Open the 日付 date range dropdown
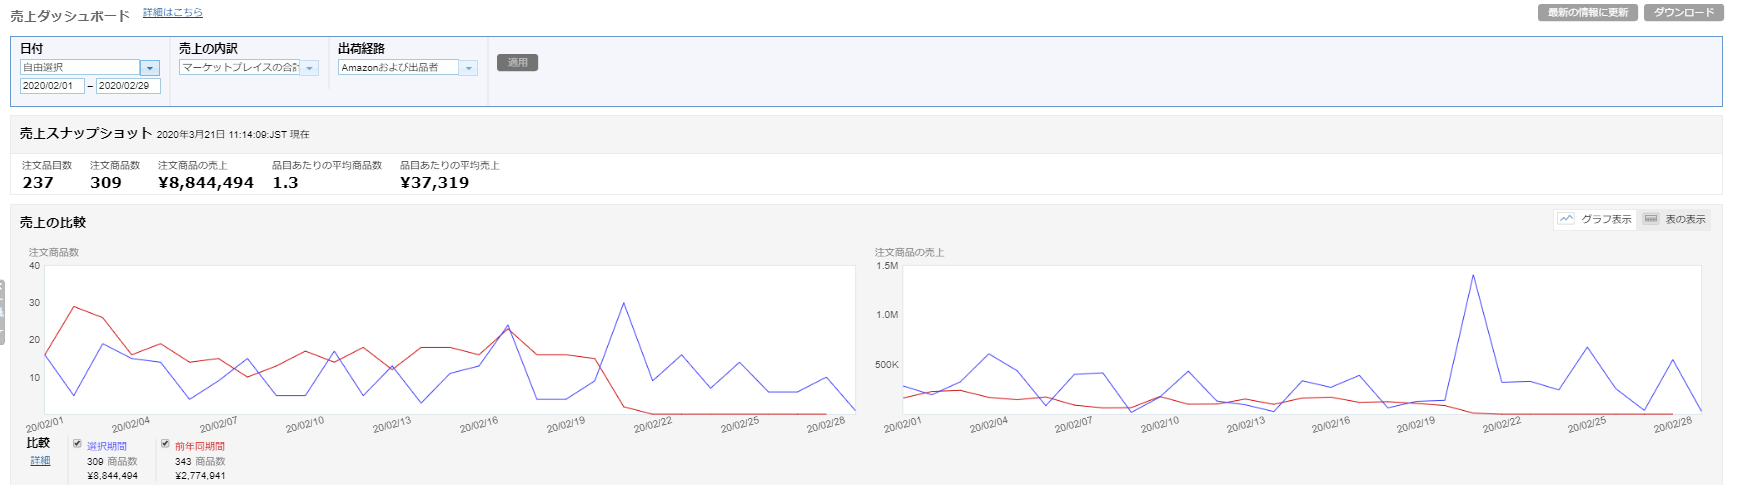 [149, 68]
